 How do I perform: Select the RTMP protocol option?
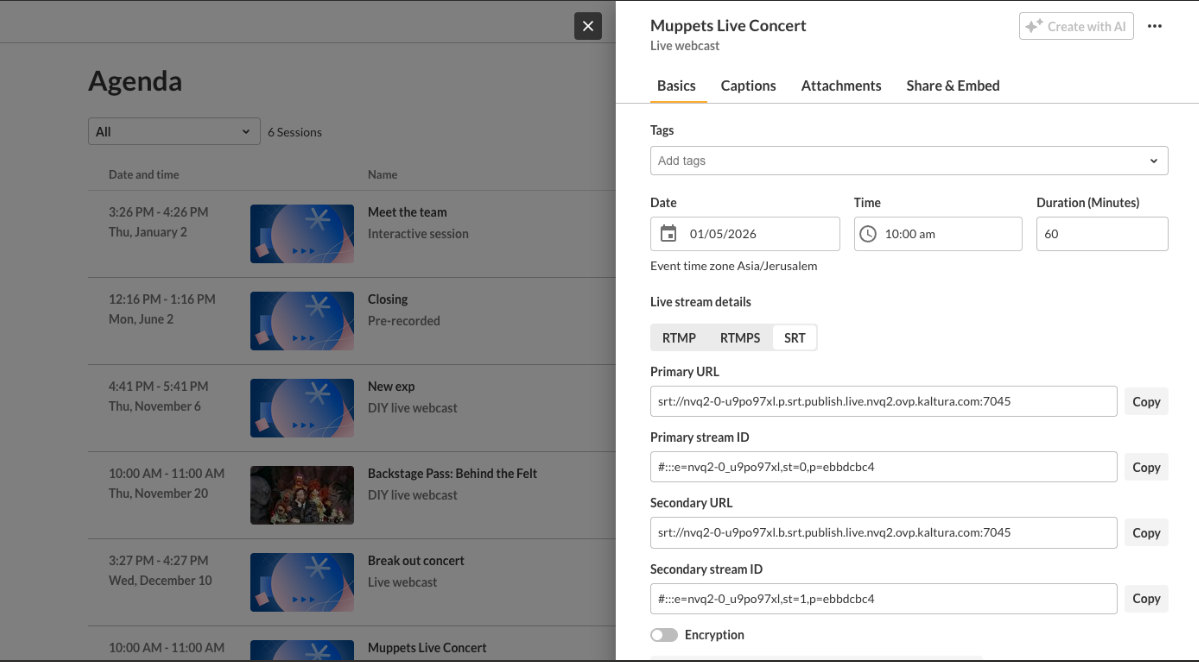[679, 338]
